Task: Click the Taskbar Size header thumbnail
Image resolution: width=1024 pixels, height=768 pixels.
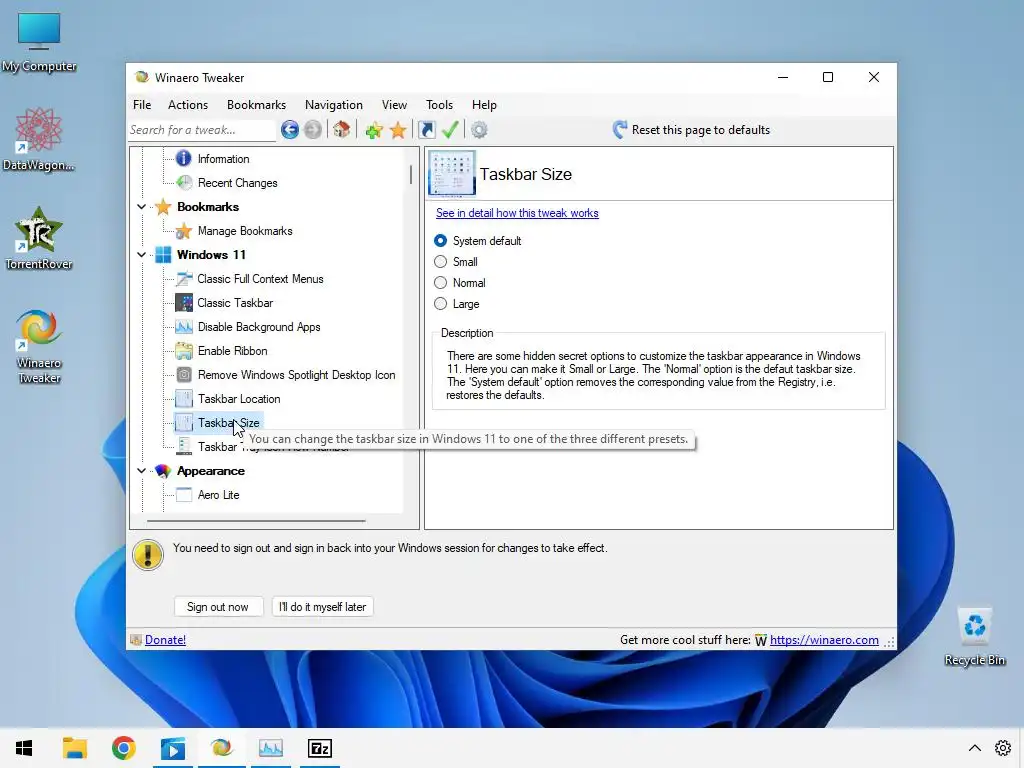Action: (x=452, y=174)
